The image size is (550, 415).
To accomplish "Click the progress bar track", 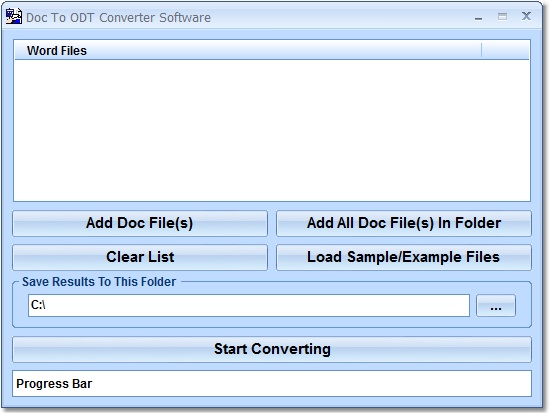I will [272, 384].
